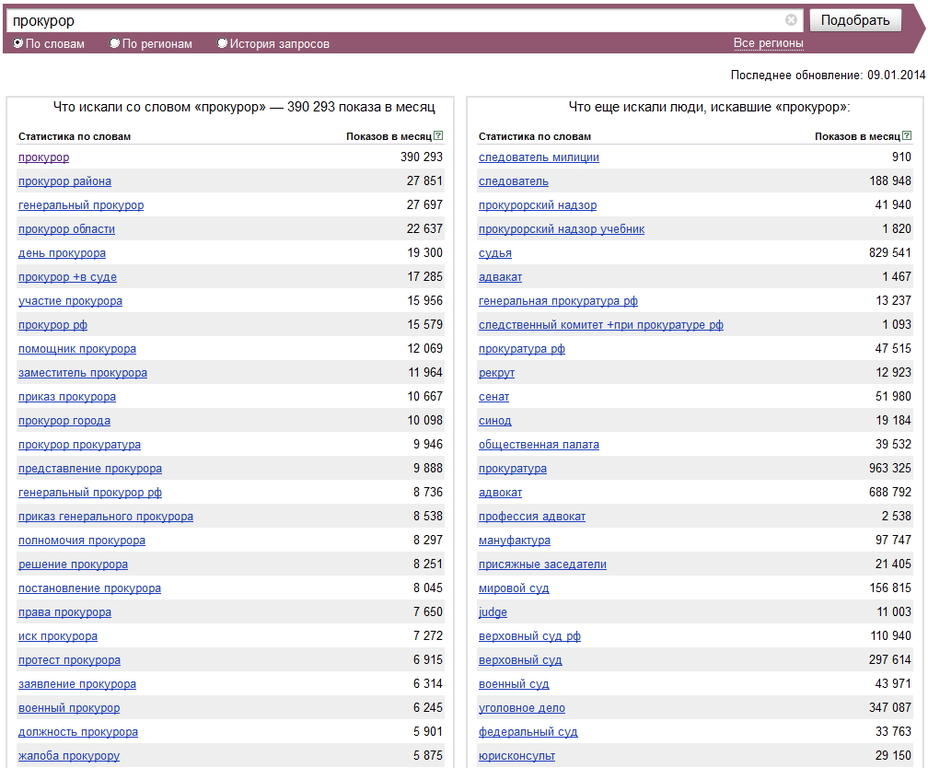
Task: Follow the 'верховный суд рф' link
Action: coord(529,636)
